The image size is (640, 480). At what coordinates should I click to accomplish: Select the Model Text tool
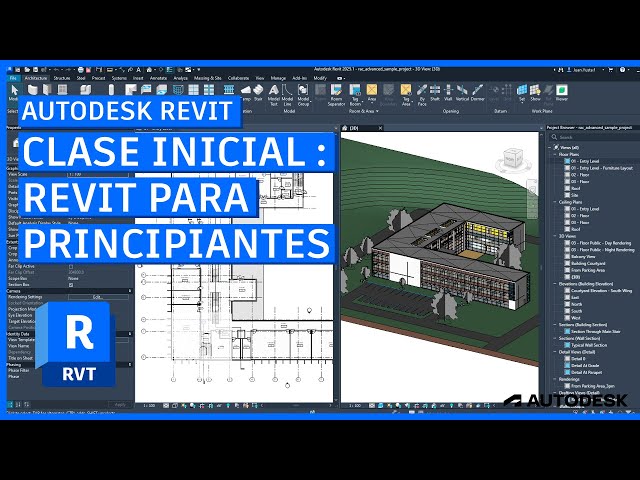pos(273,95)
